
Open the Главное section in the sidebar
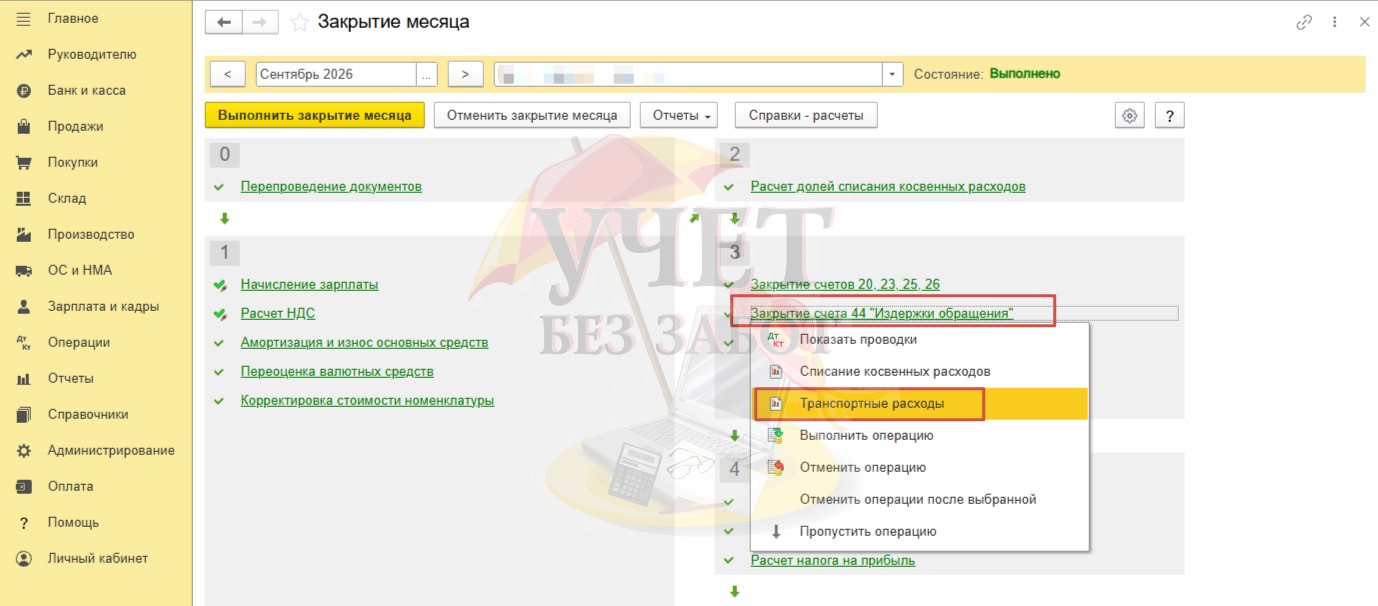click(73, 19)
